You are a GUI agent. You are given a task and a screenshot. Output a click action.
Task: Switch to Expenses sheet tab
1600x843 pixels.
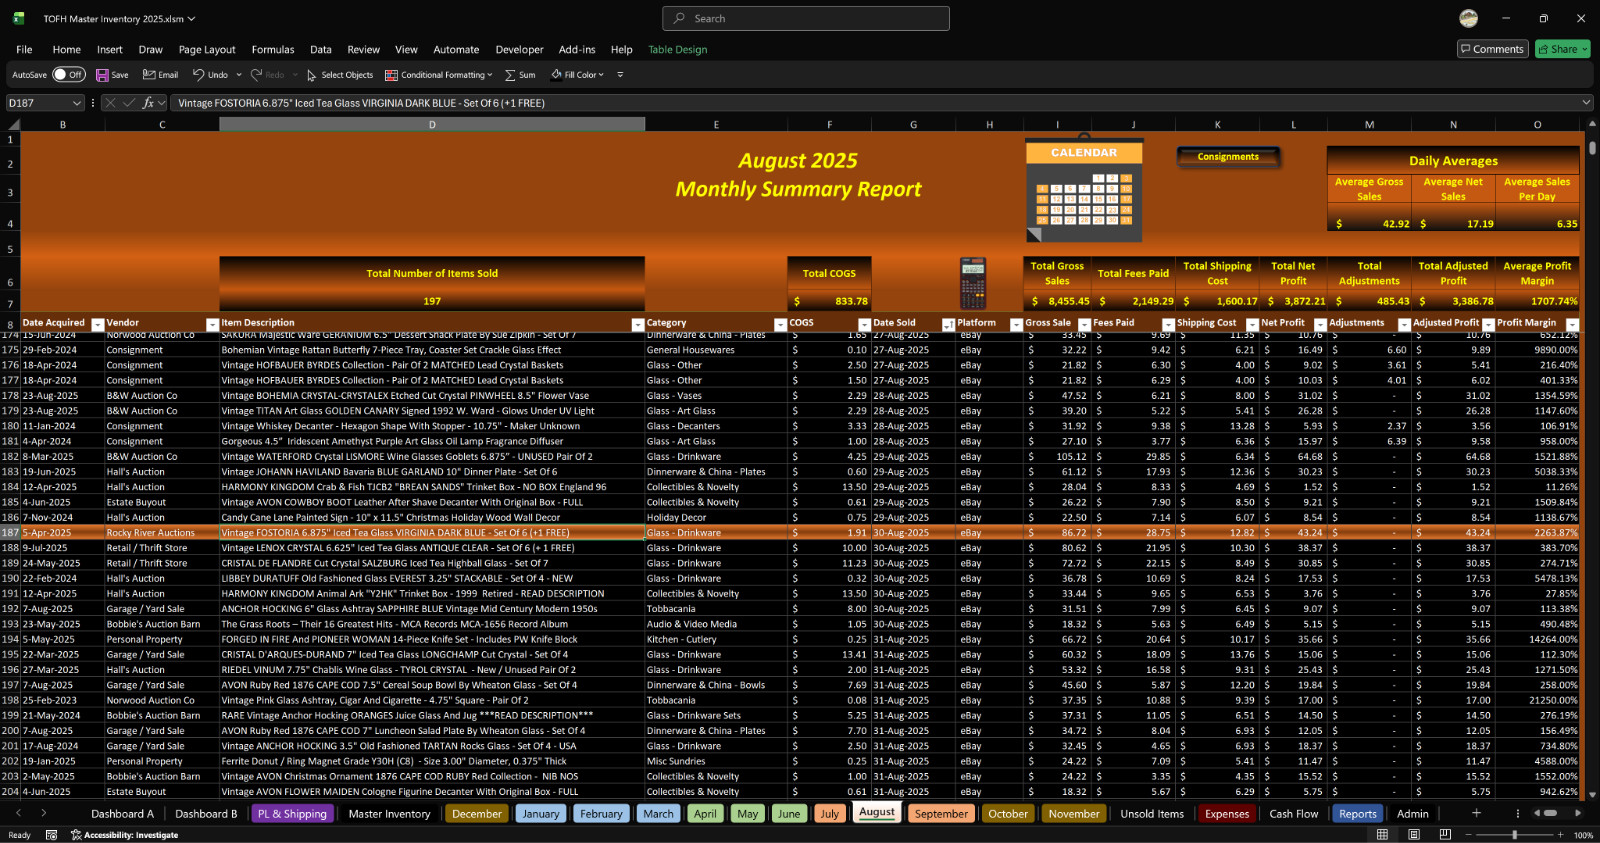tap(1227, 814)
